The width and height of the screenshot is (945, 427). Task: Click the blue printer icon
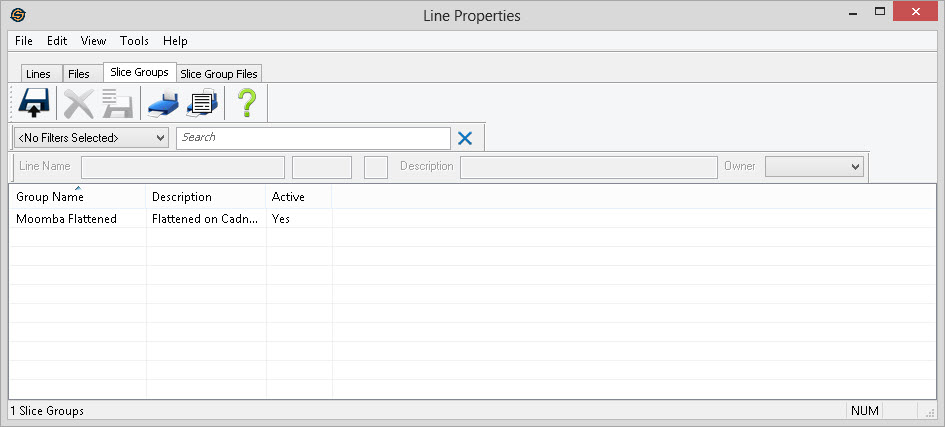tap(162, 103)
